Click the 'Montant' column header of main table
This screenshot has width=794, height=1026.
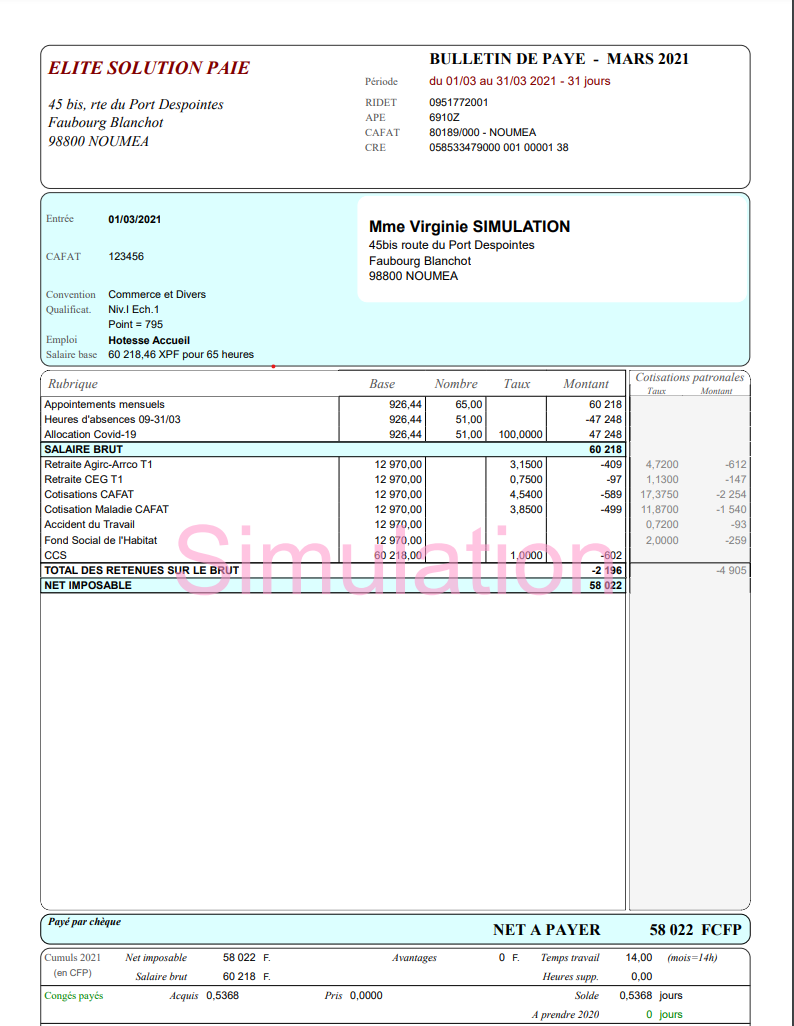(586, 384)
